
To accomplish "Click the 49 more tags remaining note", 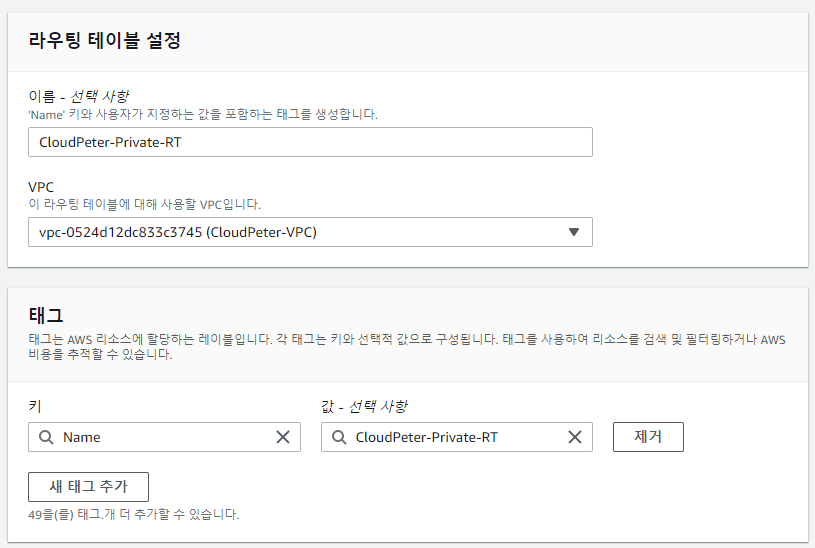I will click(x=134, y=515).
